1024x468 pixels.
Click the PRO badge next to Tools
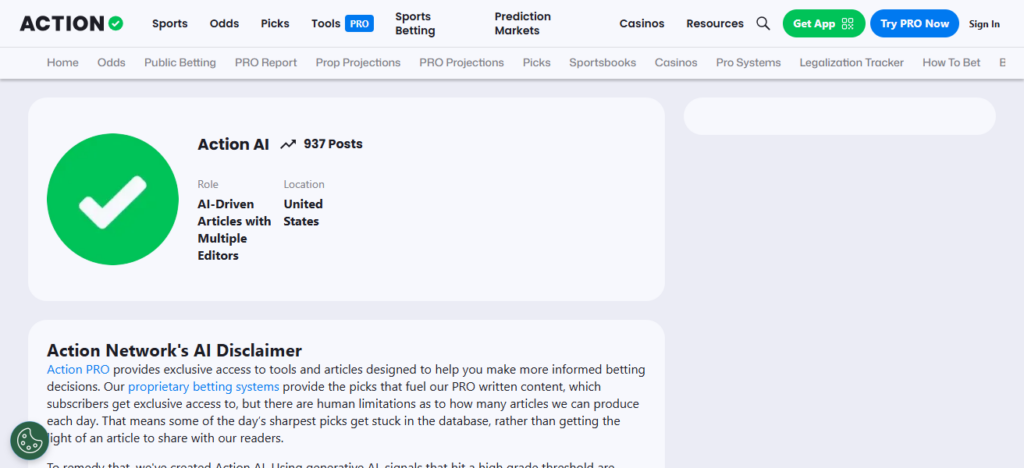359,23
